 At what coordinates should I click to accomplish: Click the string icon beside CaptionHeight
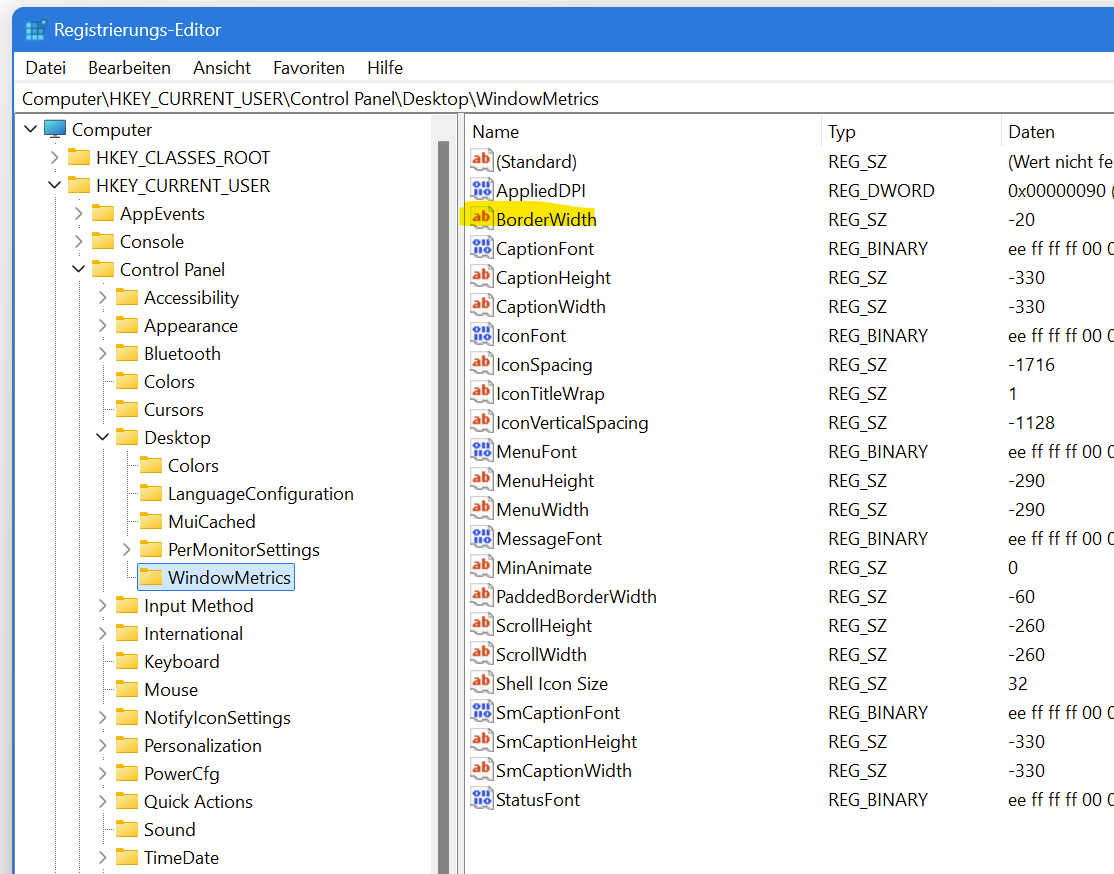(x=482, y=276)
